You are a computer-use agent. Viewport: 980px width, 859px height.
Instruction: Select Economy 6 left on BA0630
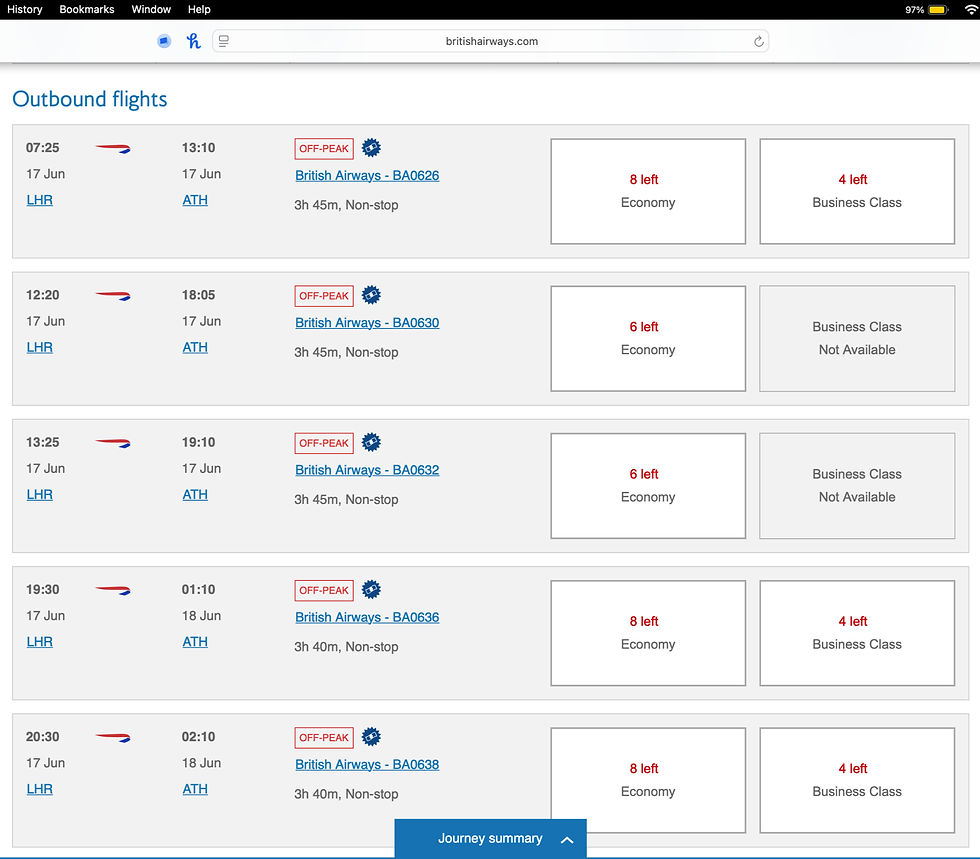coord(648,338)
